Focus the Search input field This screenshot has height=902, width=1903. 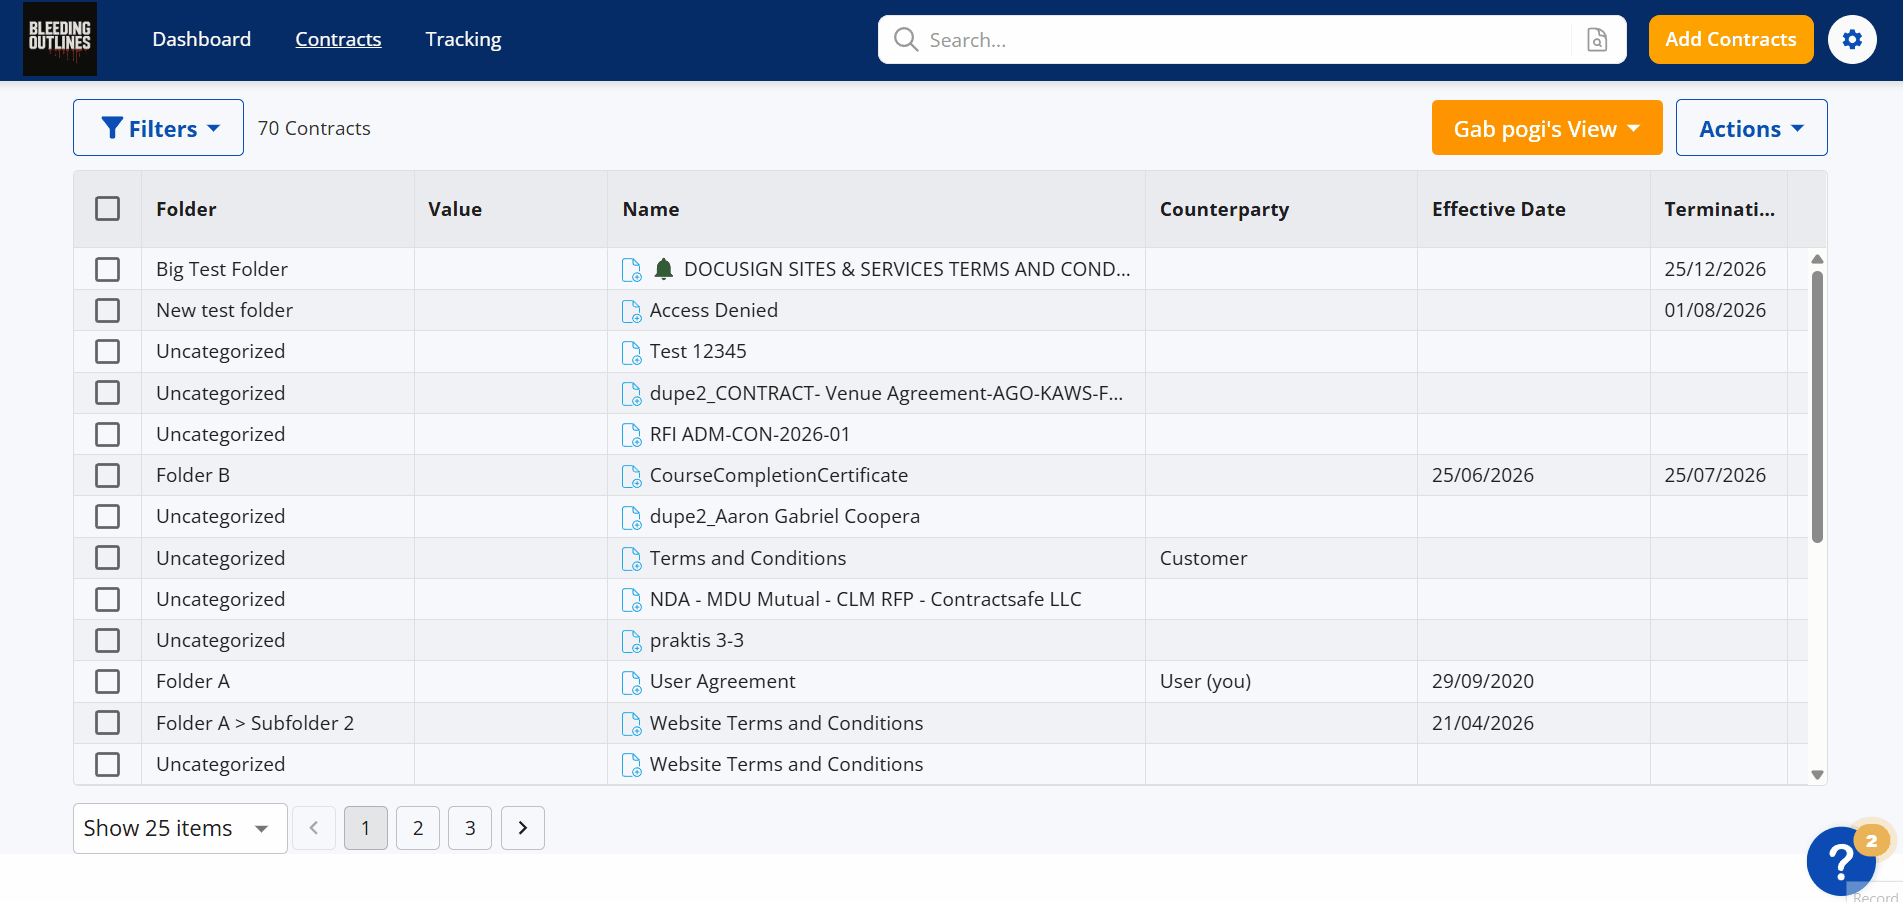coord(1248,40)
